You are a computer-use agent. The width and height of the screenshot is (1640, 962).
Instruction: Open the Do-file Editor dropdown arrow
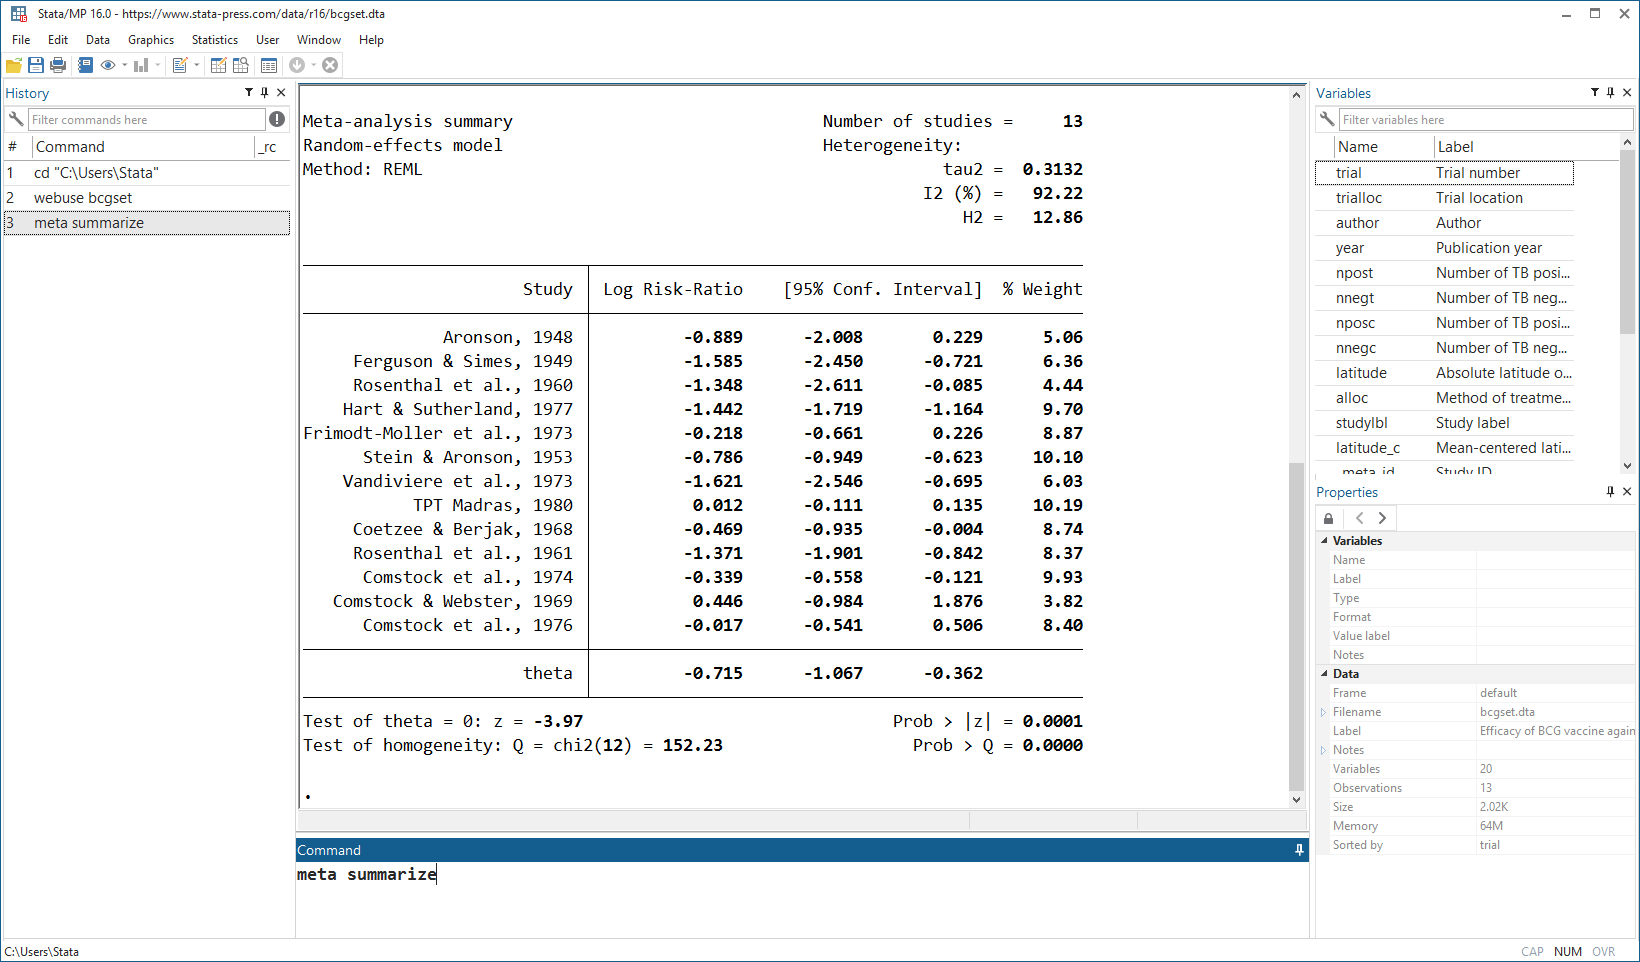click(197, 65)
